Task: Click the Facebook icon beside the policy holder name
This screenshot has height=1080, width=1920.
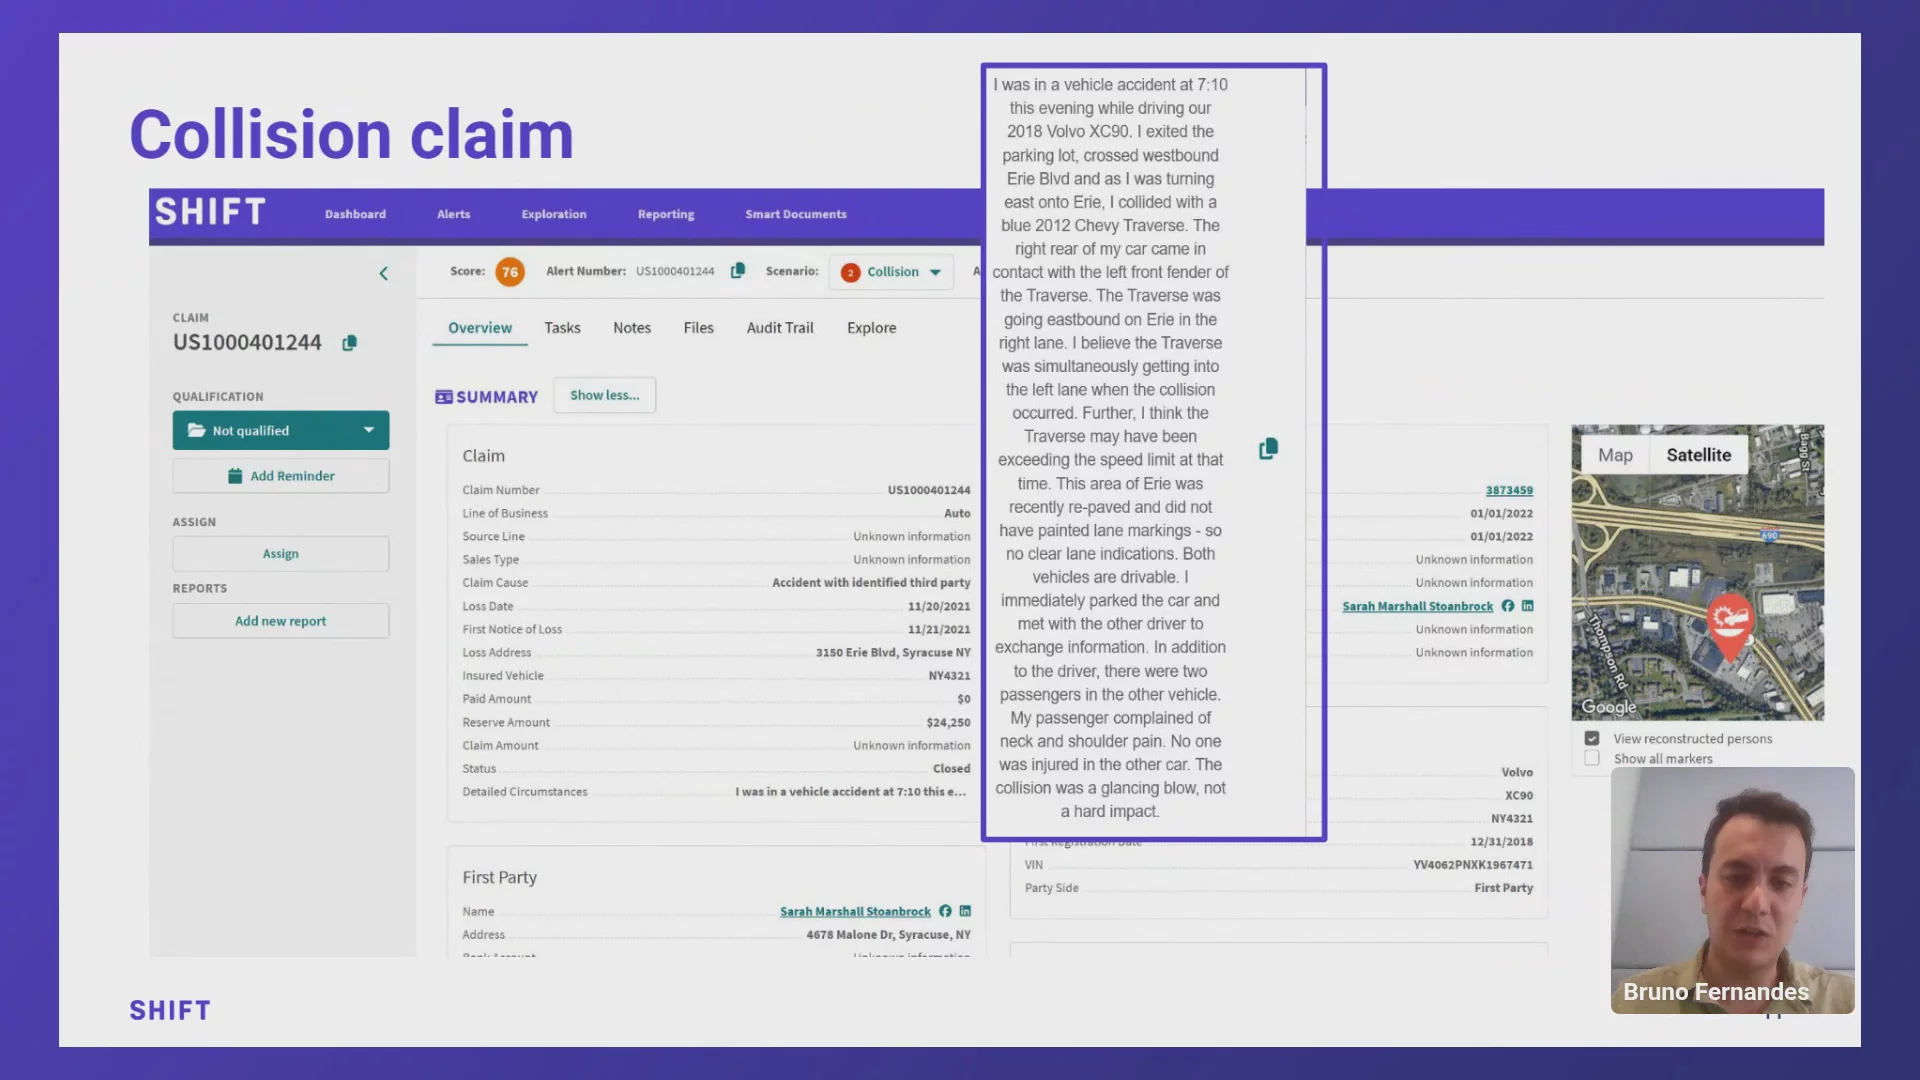Action: point(1508,606)
